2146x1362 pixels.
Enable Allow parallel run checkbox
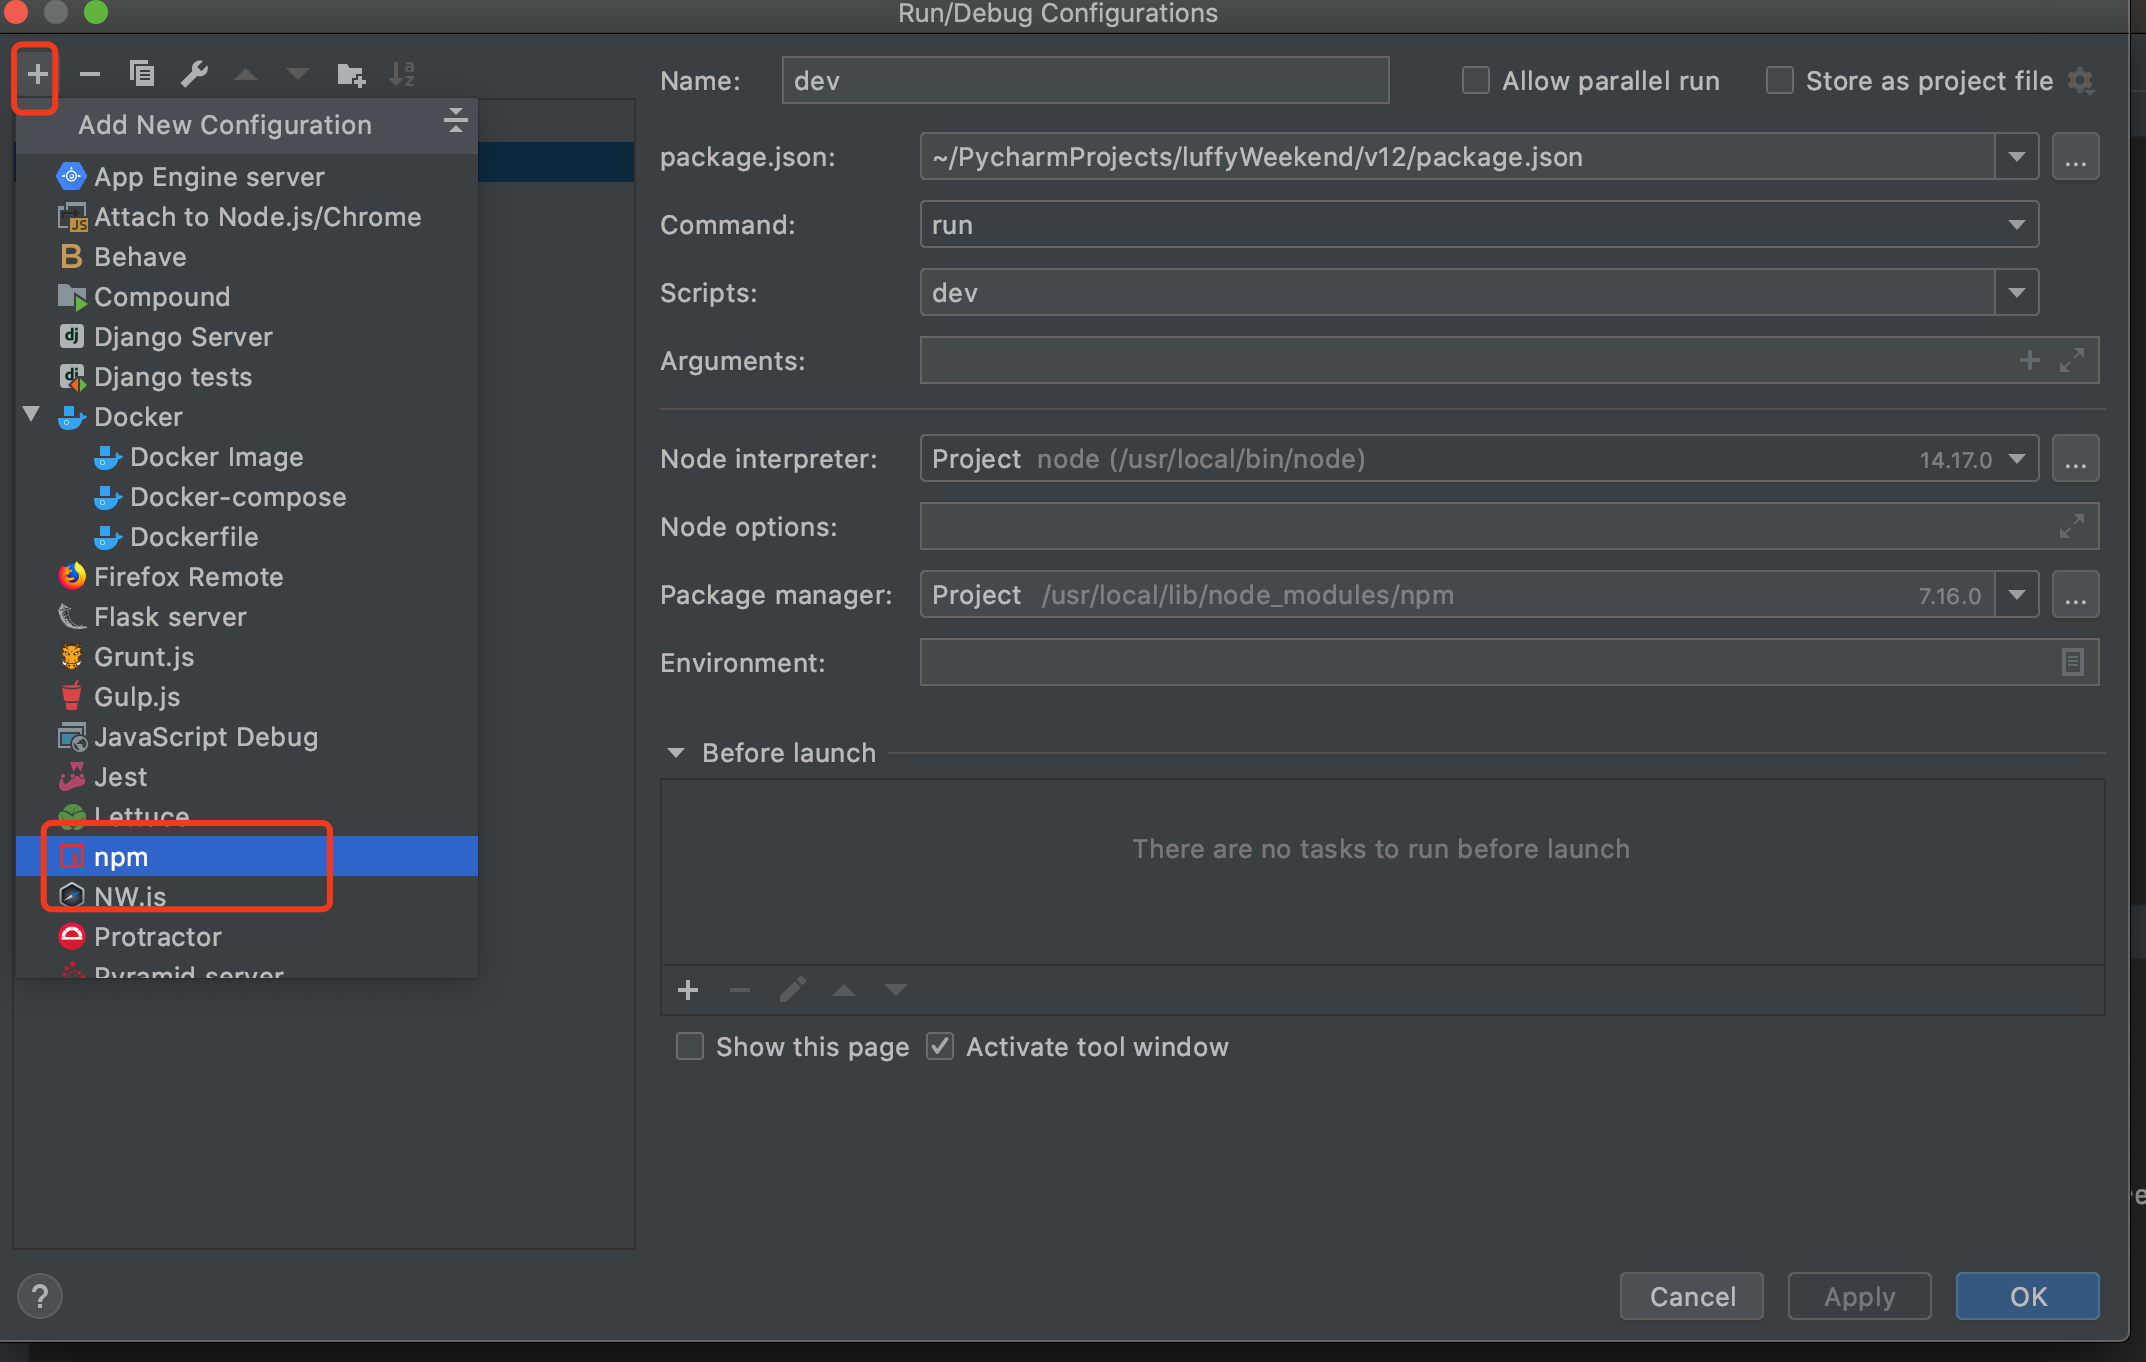(1476, 81)
